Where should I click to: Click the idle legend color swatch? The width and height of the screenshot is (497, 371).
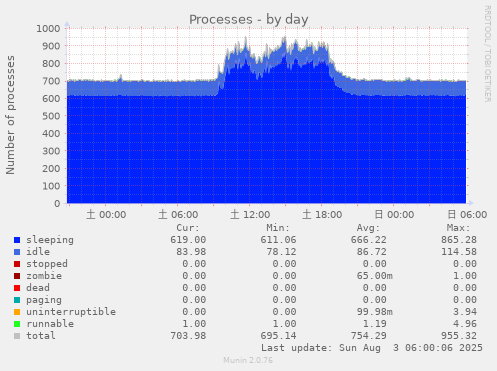pos(17,252)
